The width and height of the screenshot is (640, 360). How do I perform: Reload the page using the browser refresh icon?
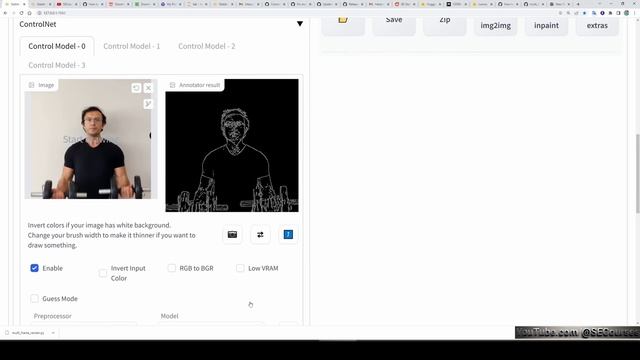(21, 13)
